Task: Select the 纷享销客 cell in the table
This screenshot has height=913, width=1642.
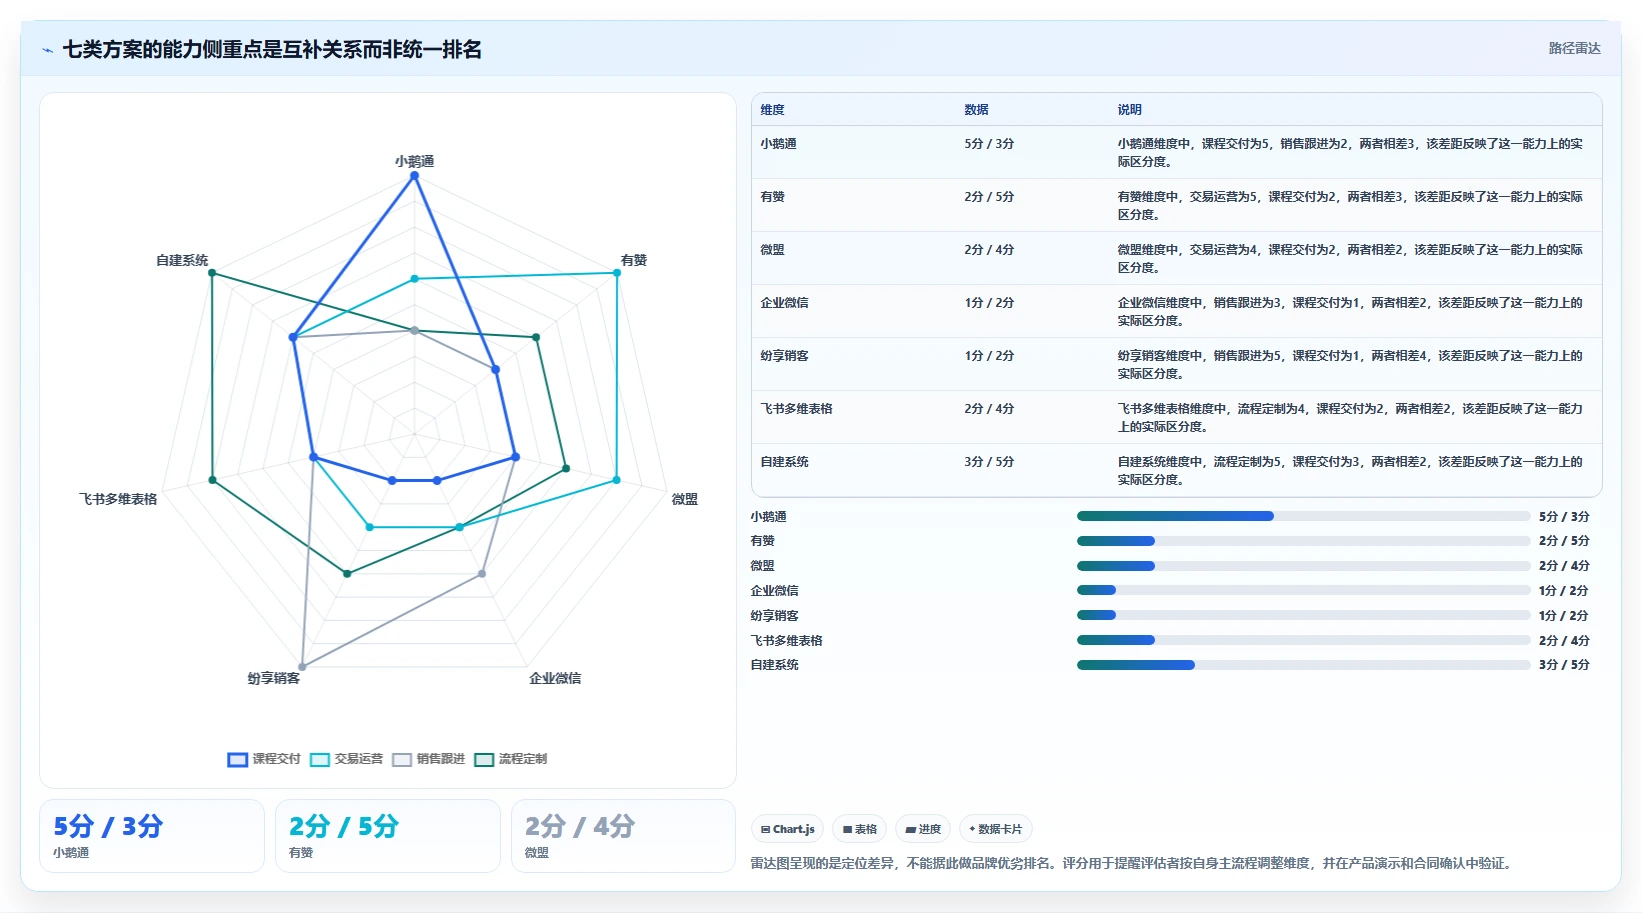Action: [x=784, y=356]
